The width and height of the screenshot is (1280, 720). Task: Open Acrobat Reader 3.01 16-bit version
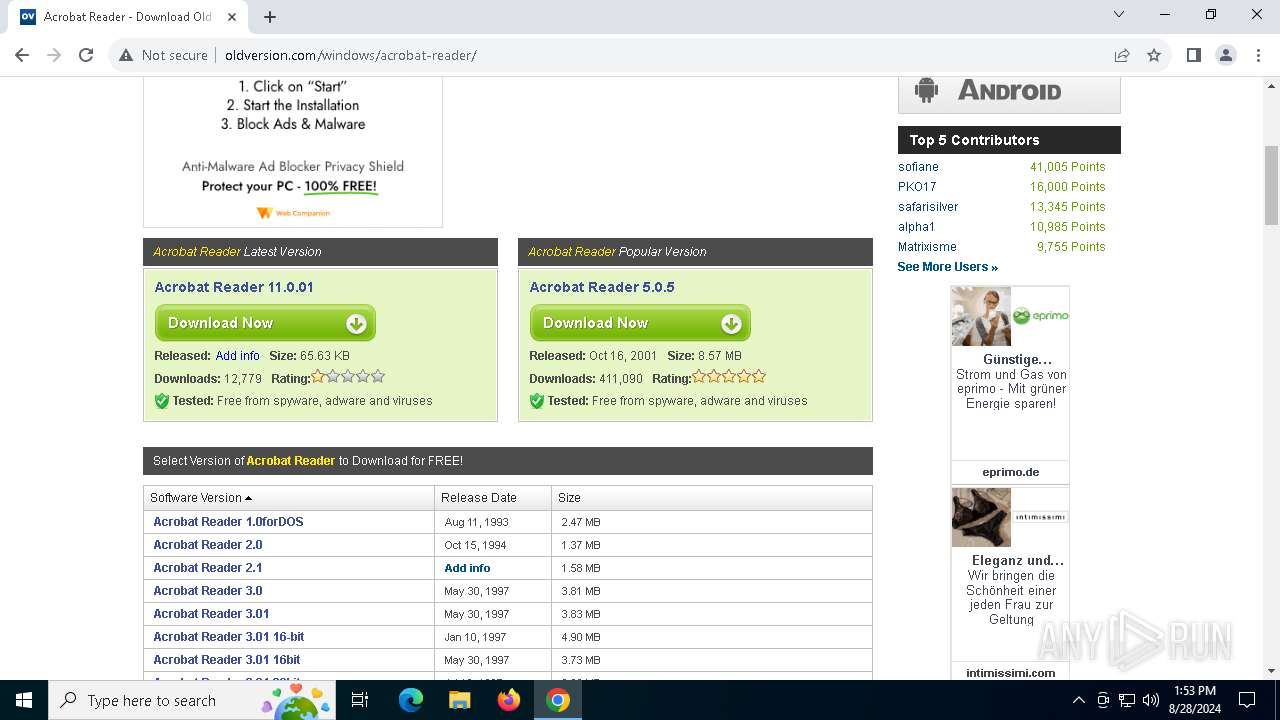229,637
